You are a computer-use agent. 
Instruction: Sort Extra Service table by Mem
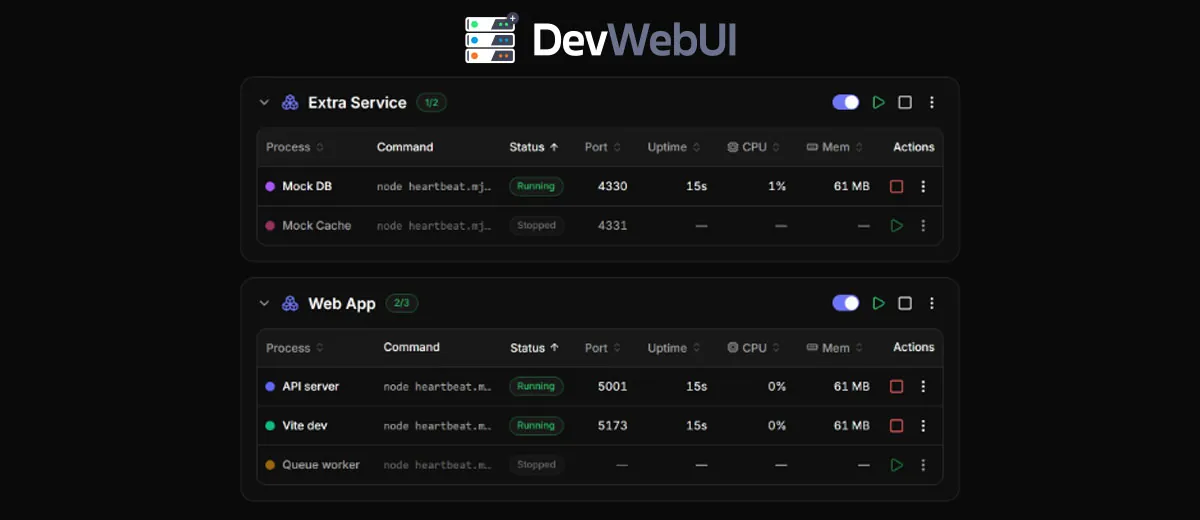[835, 147]
